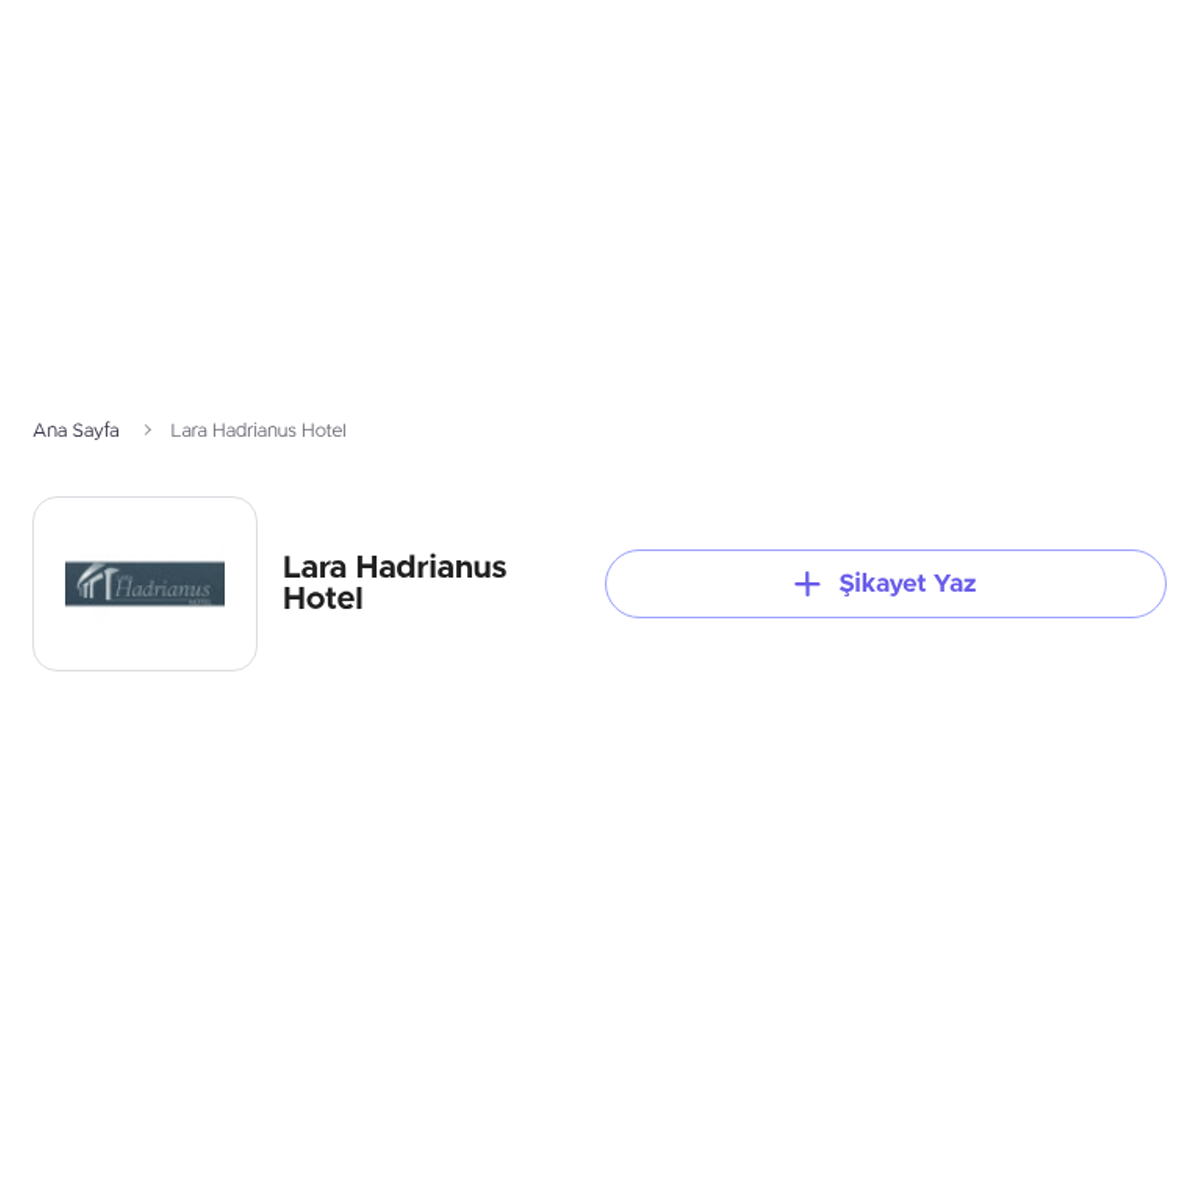Viewport: 1200px width, 1200px height.
Task: Click the plus icon in Şikayet Yaz
Action: pyautogui.click(x=807, y=584)
